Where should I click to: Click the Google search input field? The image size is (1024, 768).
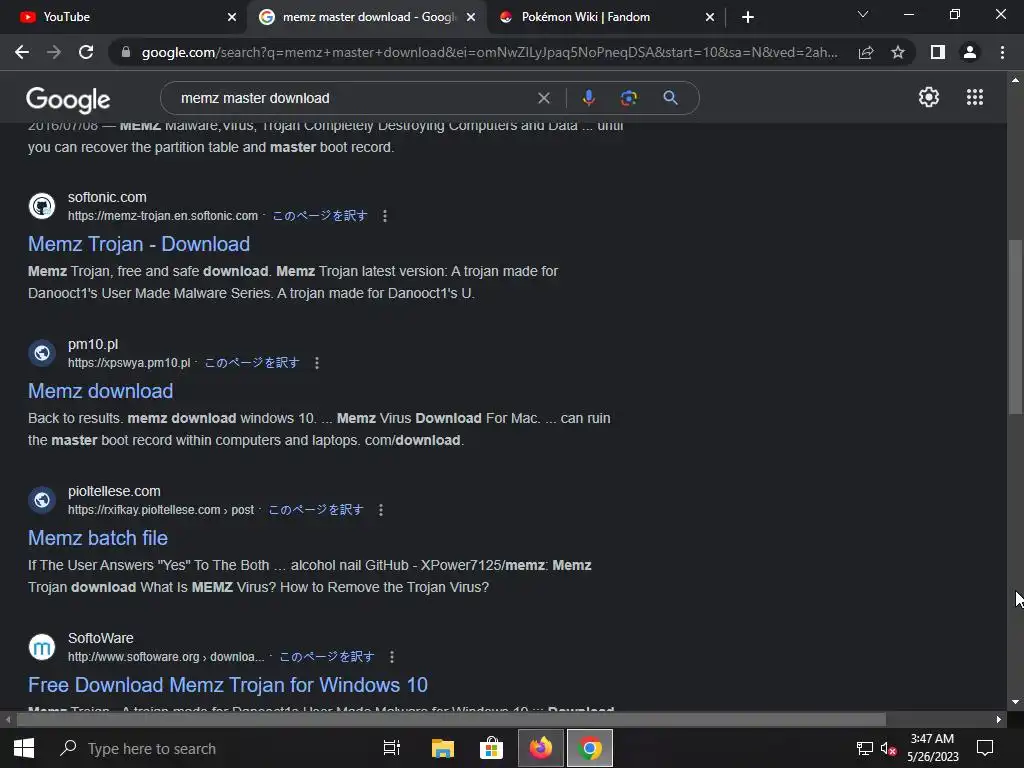(353, 98)
